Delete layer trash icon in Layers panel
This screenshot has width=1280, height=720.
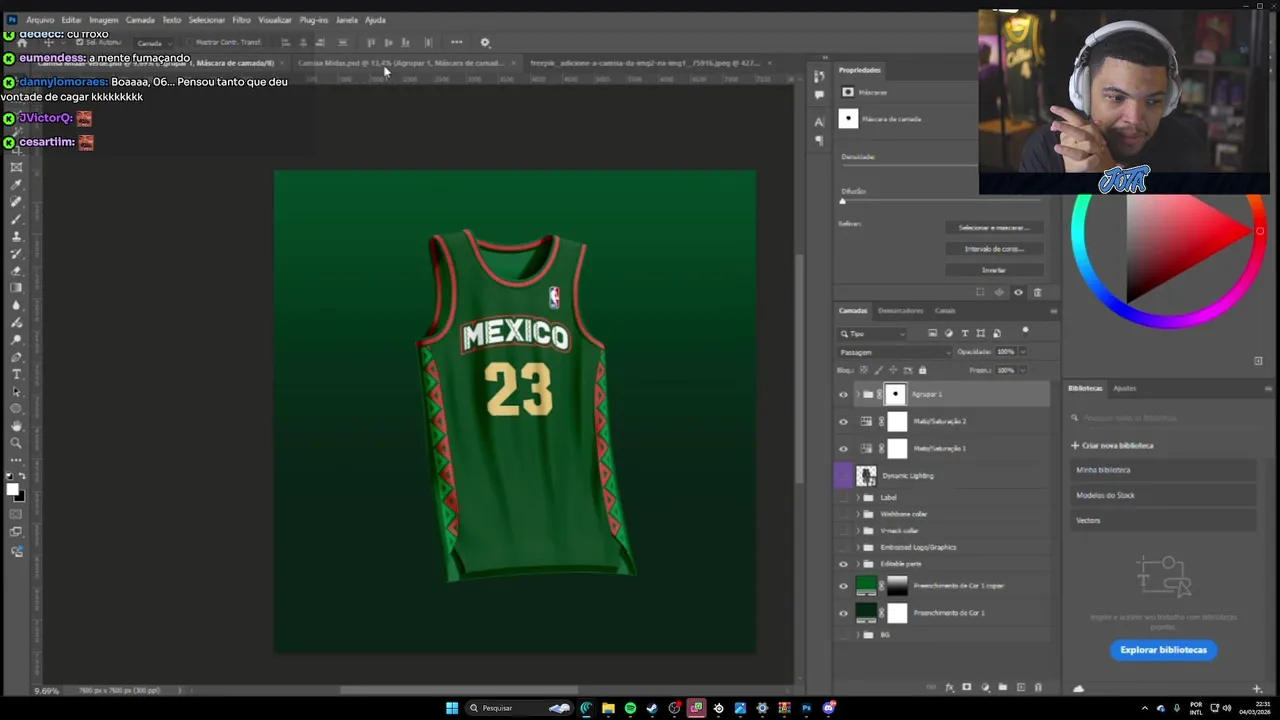pyautogui.click(x=1038, y=687)
